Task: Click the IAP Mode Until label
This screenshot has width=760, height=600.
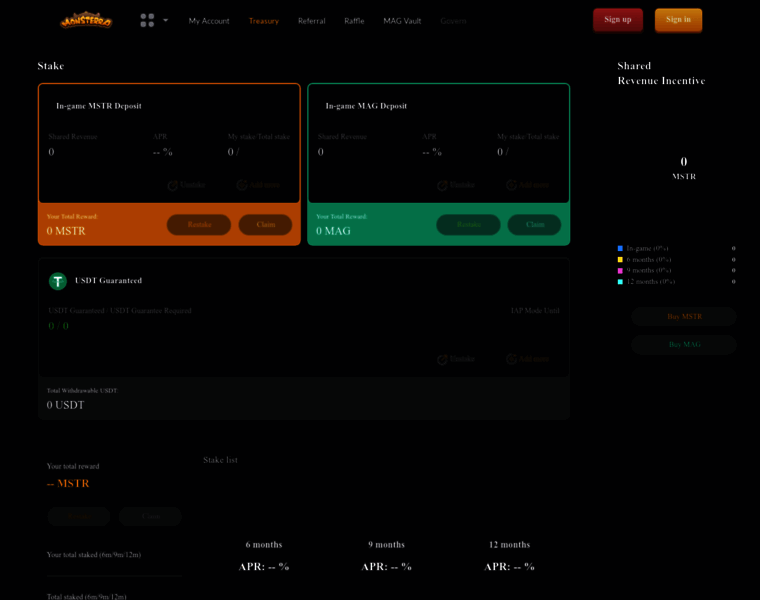Action: (535, 311)
